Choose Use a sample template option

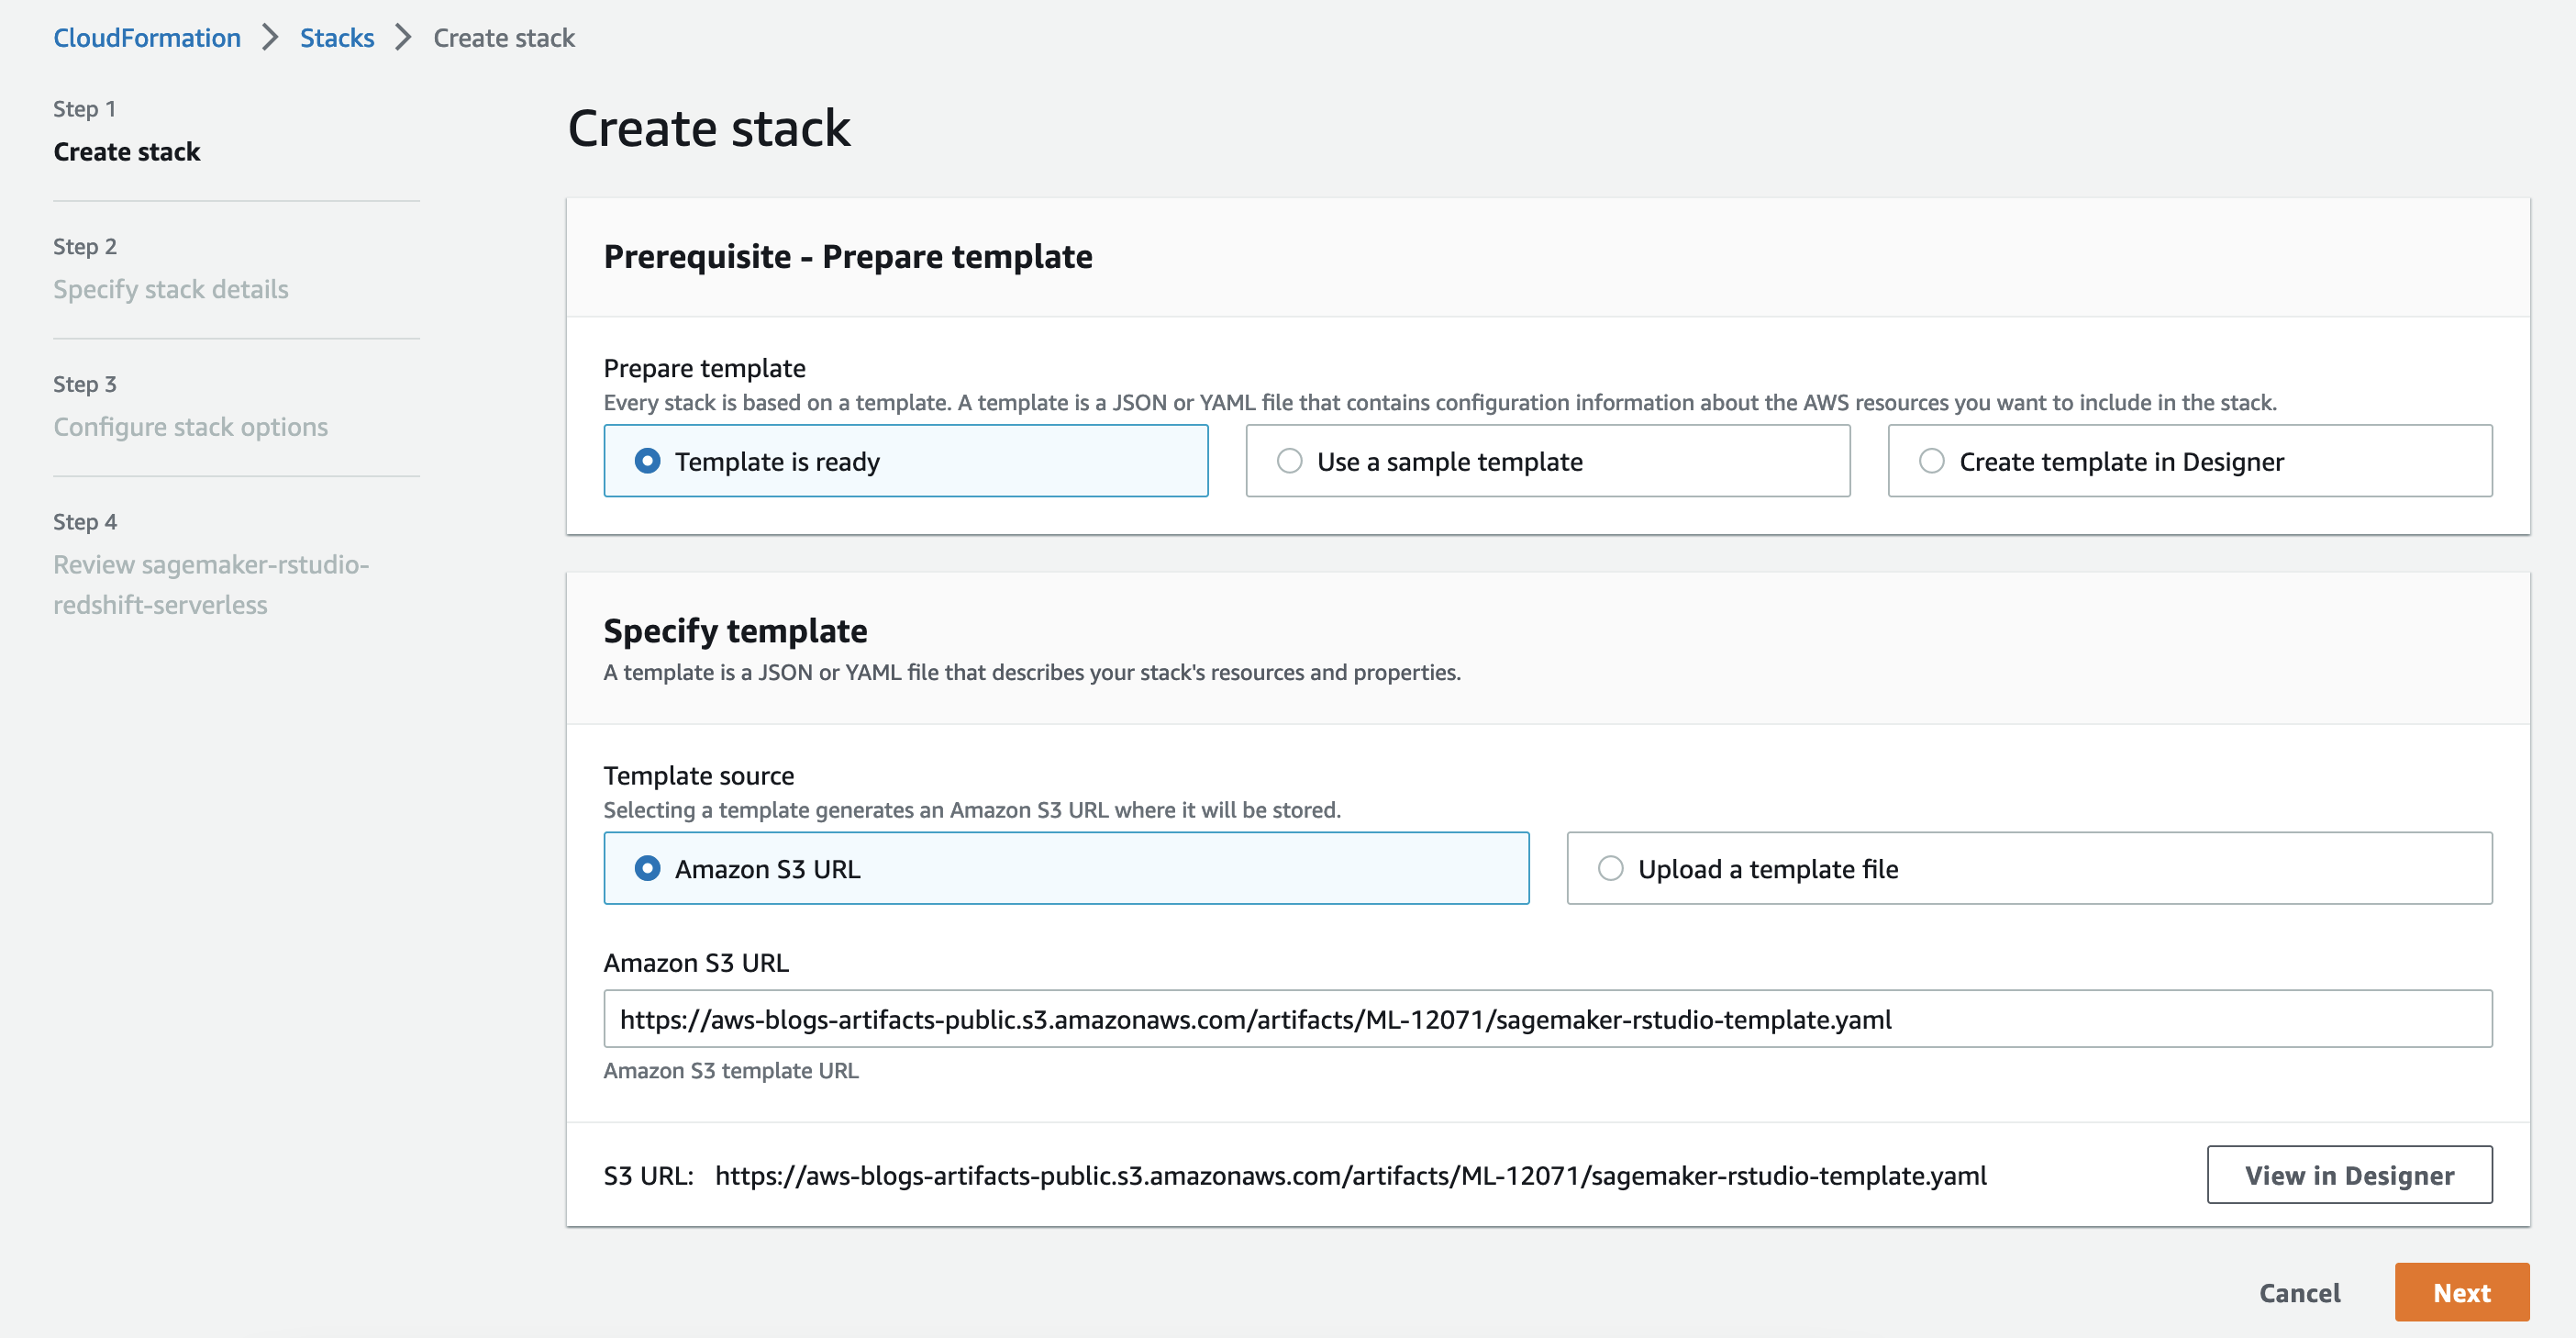[x=1289, y=461]
